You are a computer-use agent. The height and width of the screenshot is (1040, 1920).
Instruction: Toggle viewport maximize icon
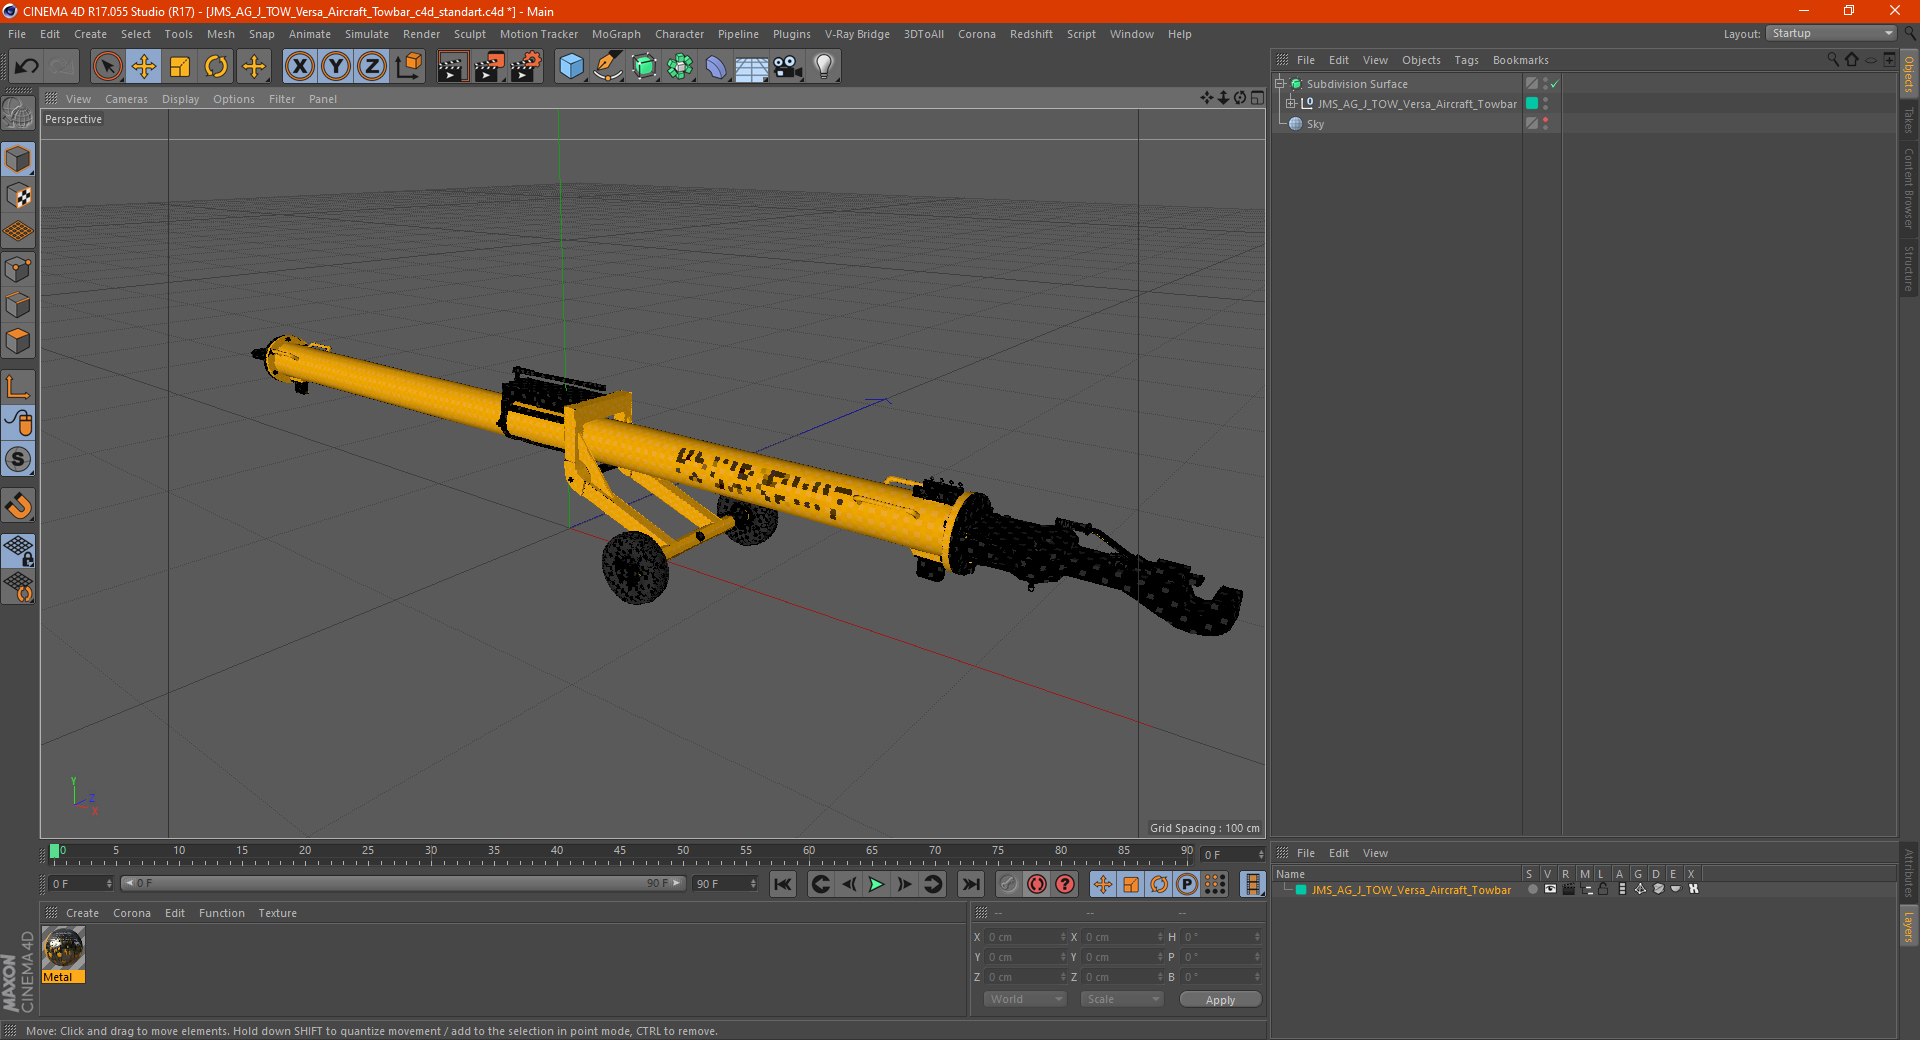pyautogui.click(x=1257, y=98)
